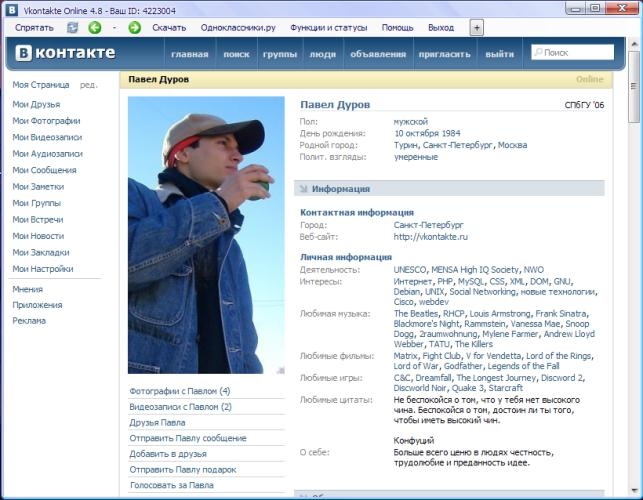
Task: Open Мои Группы
Action: [36, 203]
